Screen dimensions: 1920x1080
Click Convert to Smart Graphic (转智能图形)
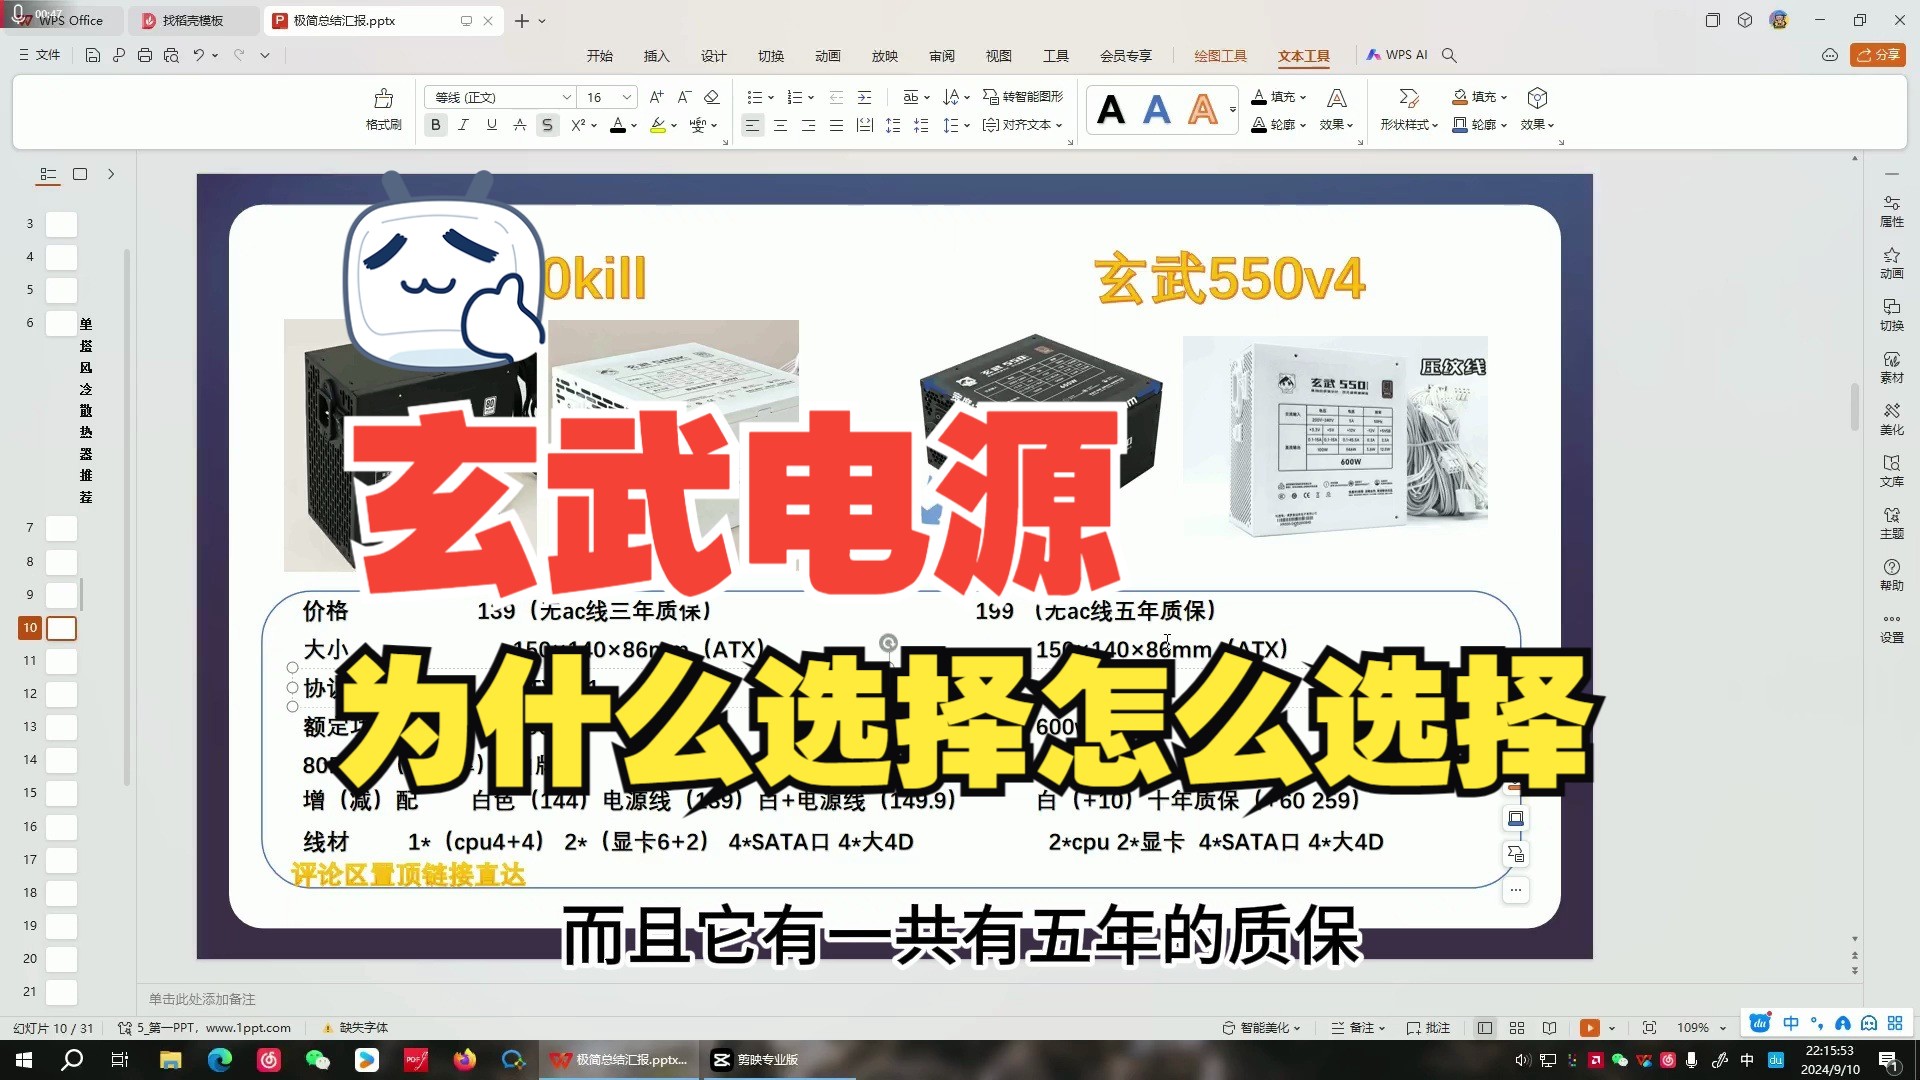pos(1023,97)
